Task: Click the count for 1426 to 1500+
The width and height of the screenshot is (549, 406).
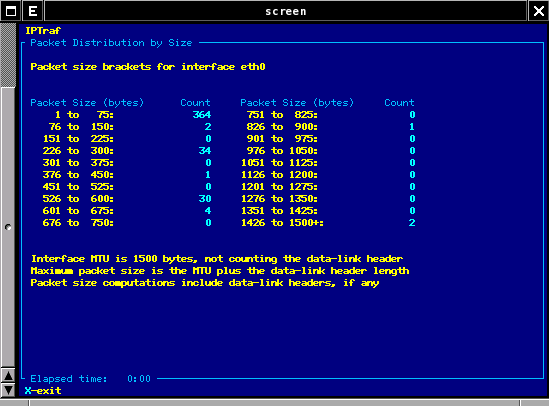Action: [412, 223]
